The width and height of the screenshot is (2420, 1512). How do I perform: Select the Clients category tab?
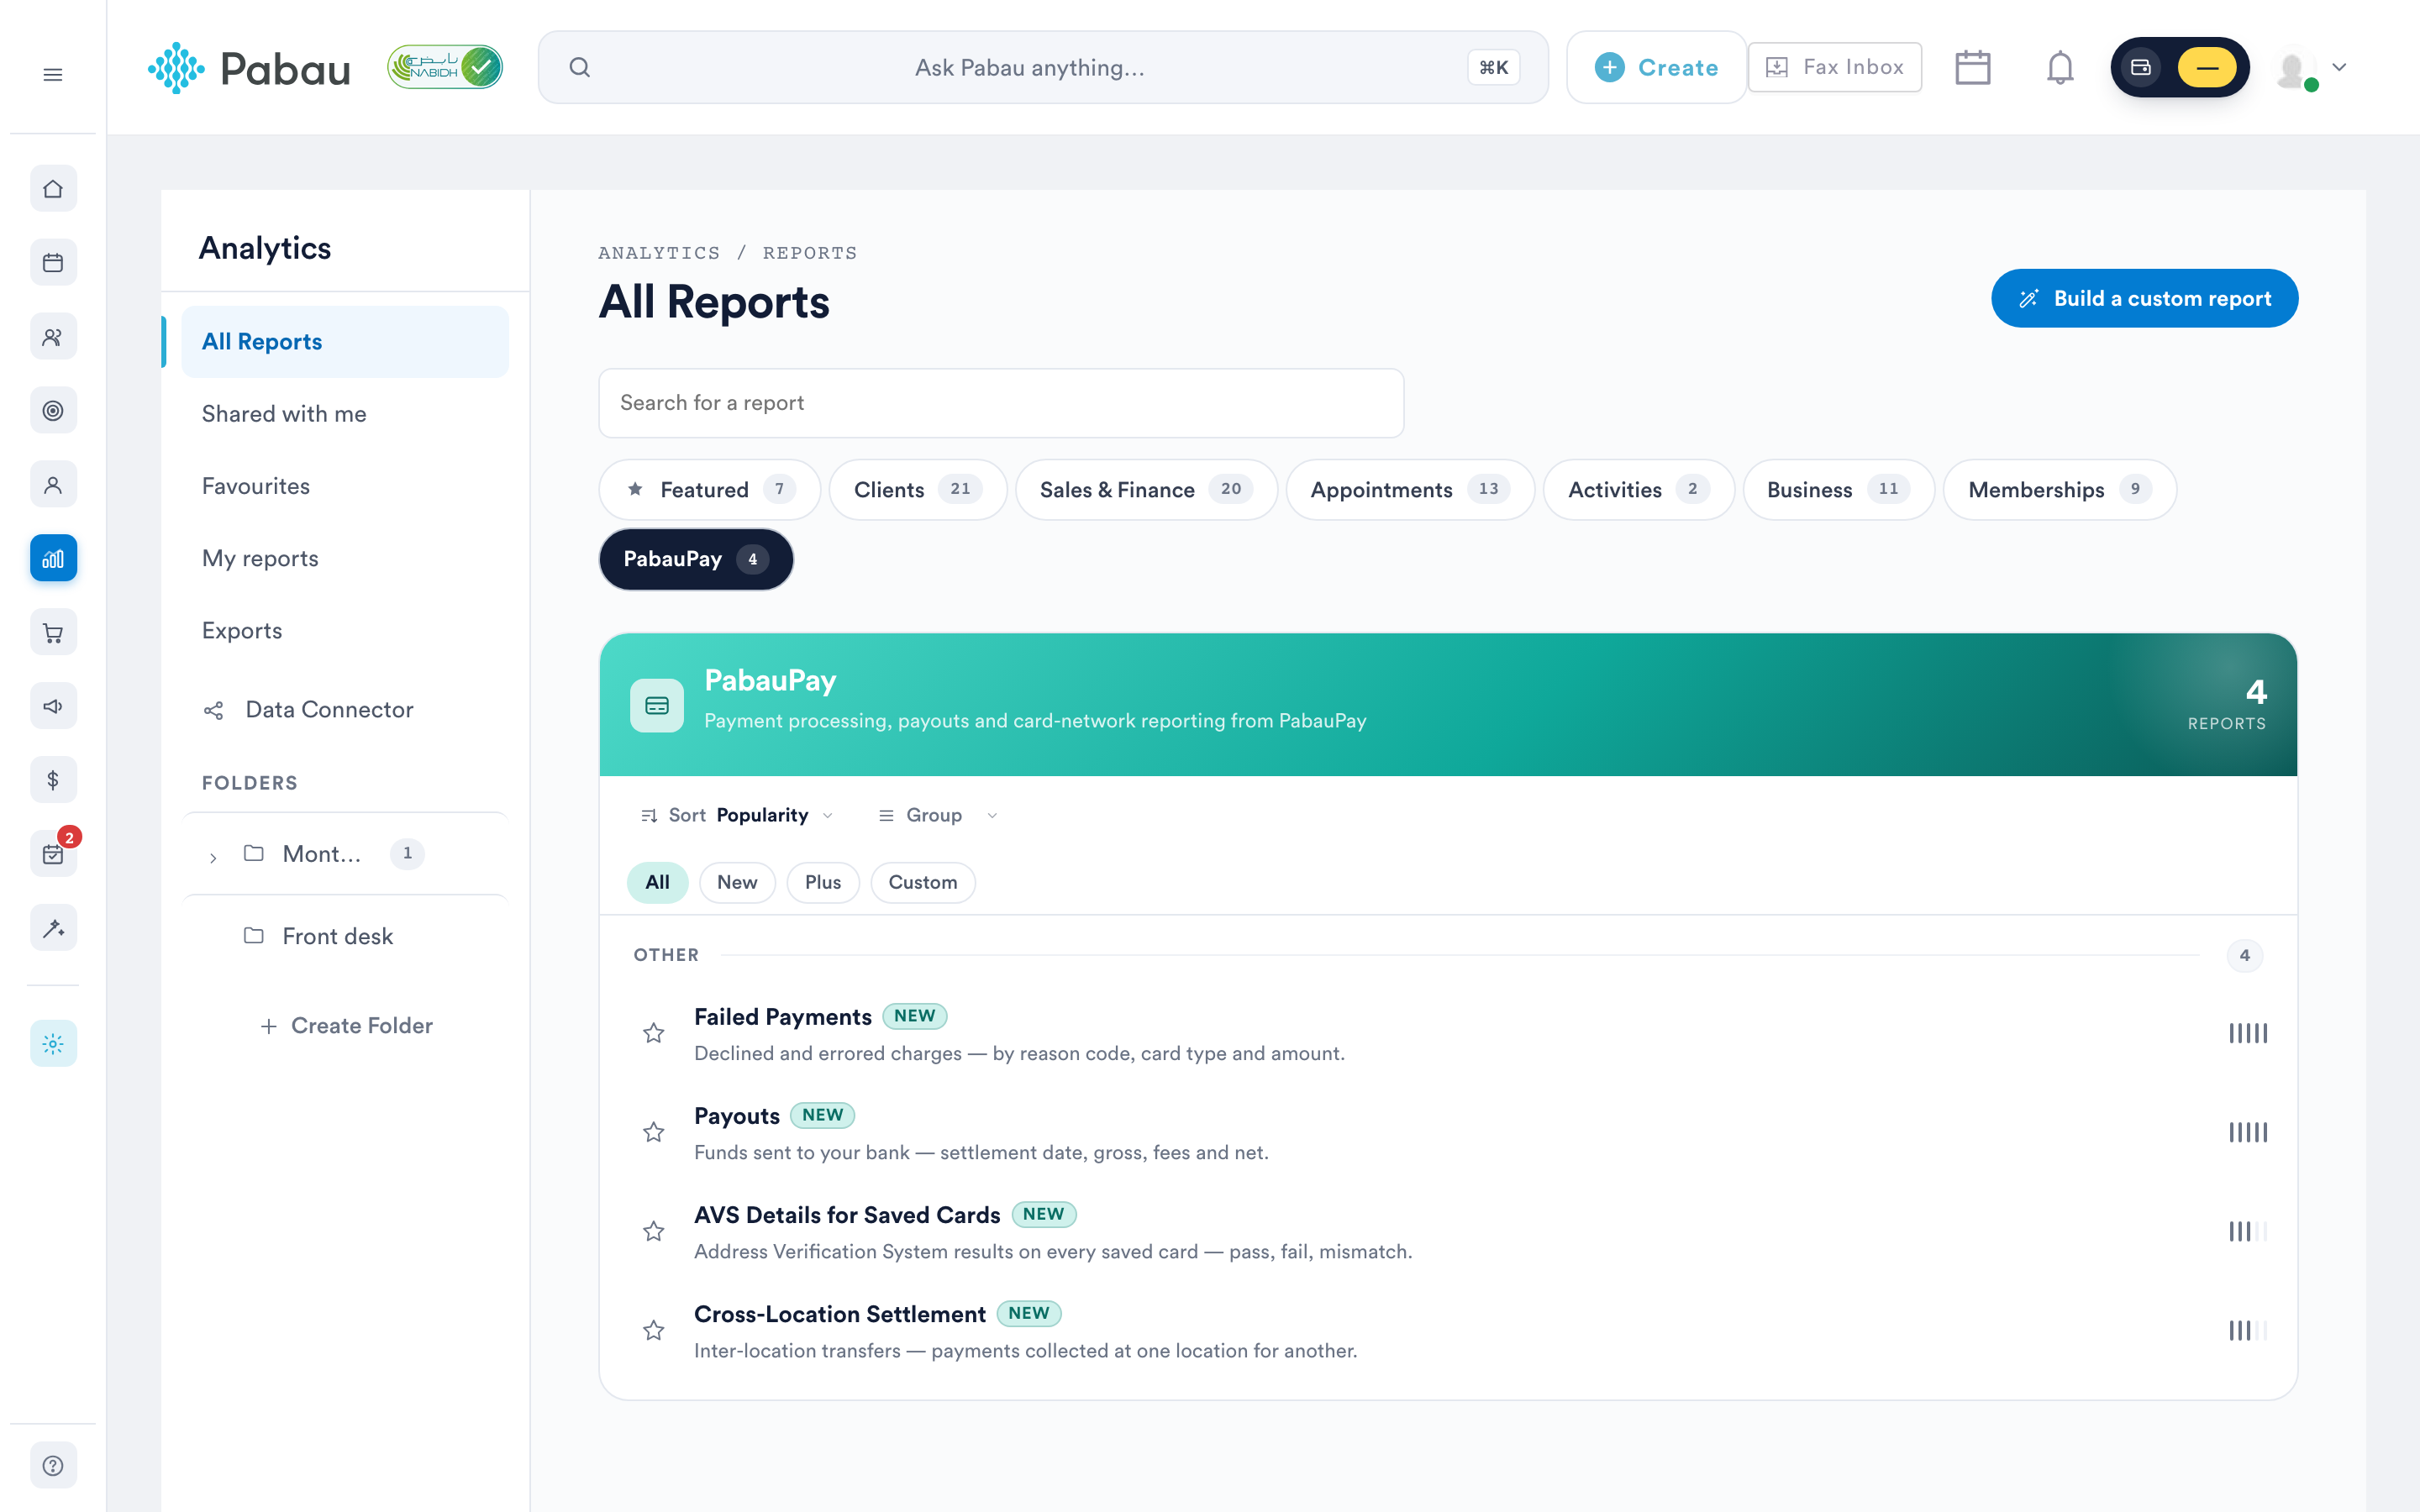pyautogui.click(x=918, y=489)
